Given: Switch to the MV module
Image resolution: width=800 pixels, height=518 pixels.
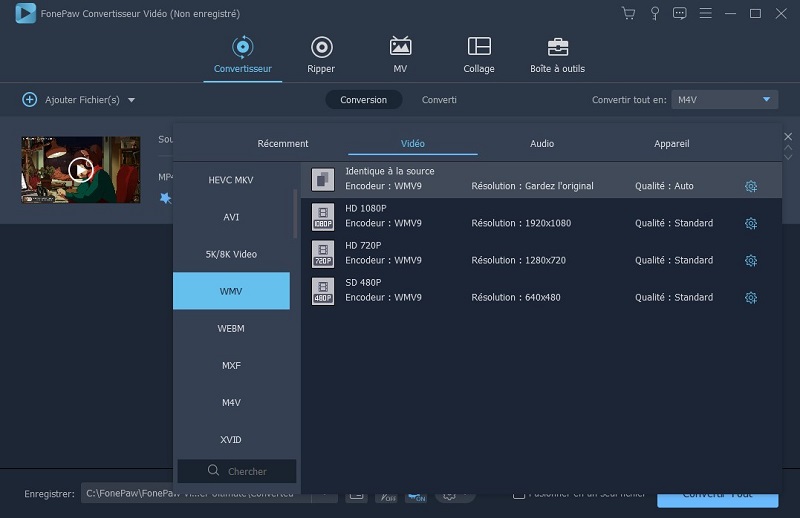Looking at the screenshot, I should [400, 55].
